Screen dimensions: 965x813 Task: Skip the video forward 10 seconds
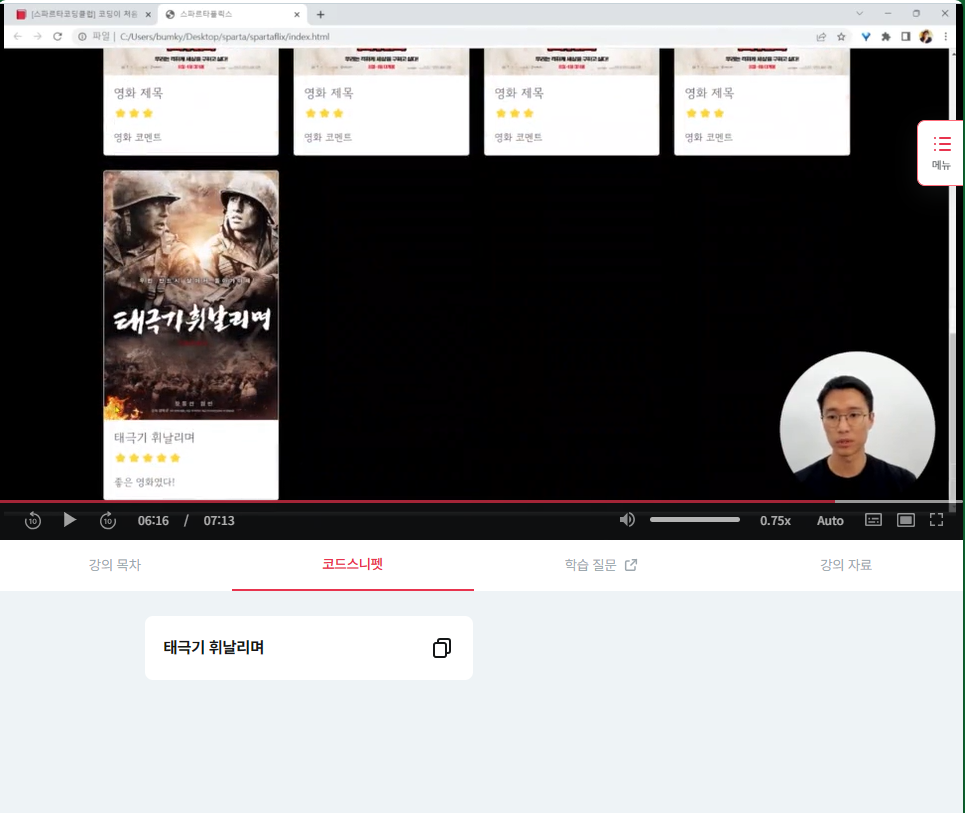click(x=108, y=521)
